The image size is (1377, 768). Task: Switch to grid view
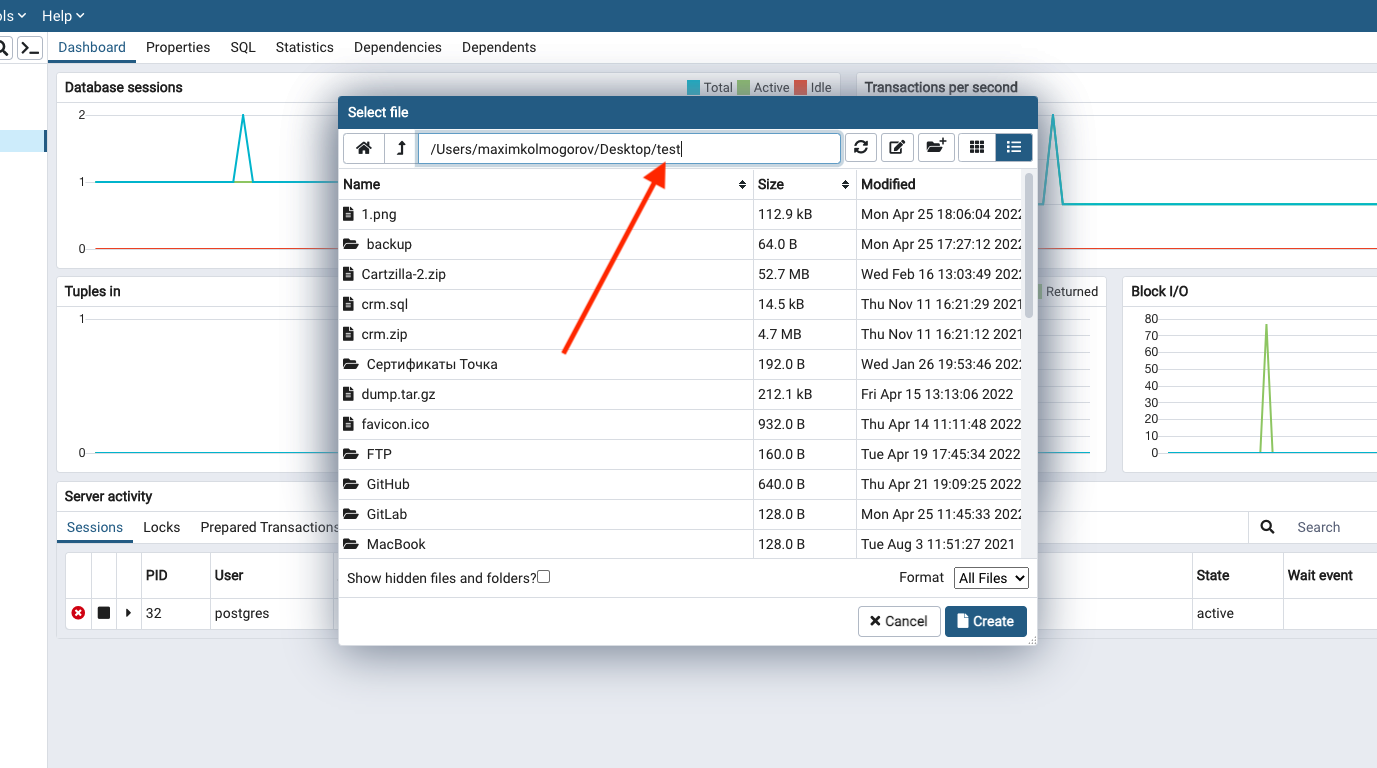pos(977,148)
